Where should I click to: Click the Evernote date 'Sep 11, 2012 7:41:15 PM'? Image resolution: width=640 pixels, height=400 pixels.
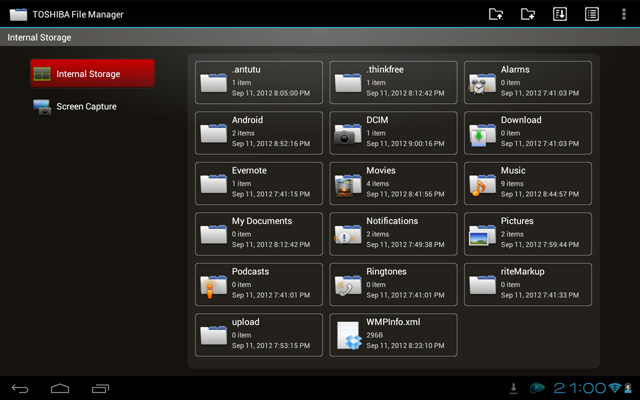[271, 194]
